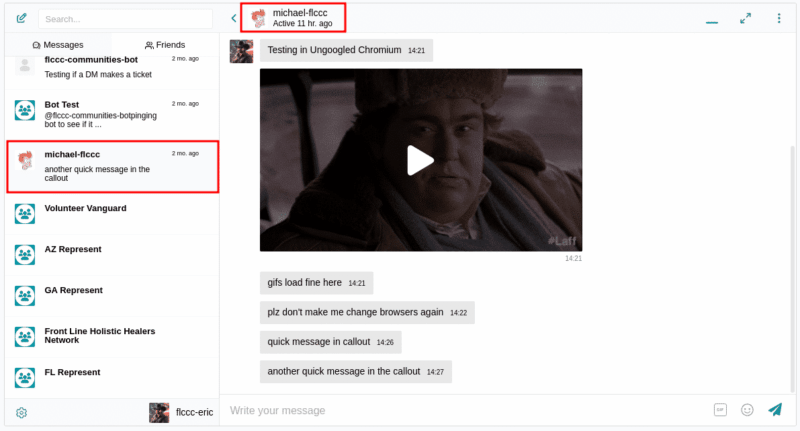The width and height of the screenshot is (800, 431).
Task: Open the FL Represent group chat
Action: tap(112, 378)
